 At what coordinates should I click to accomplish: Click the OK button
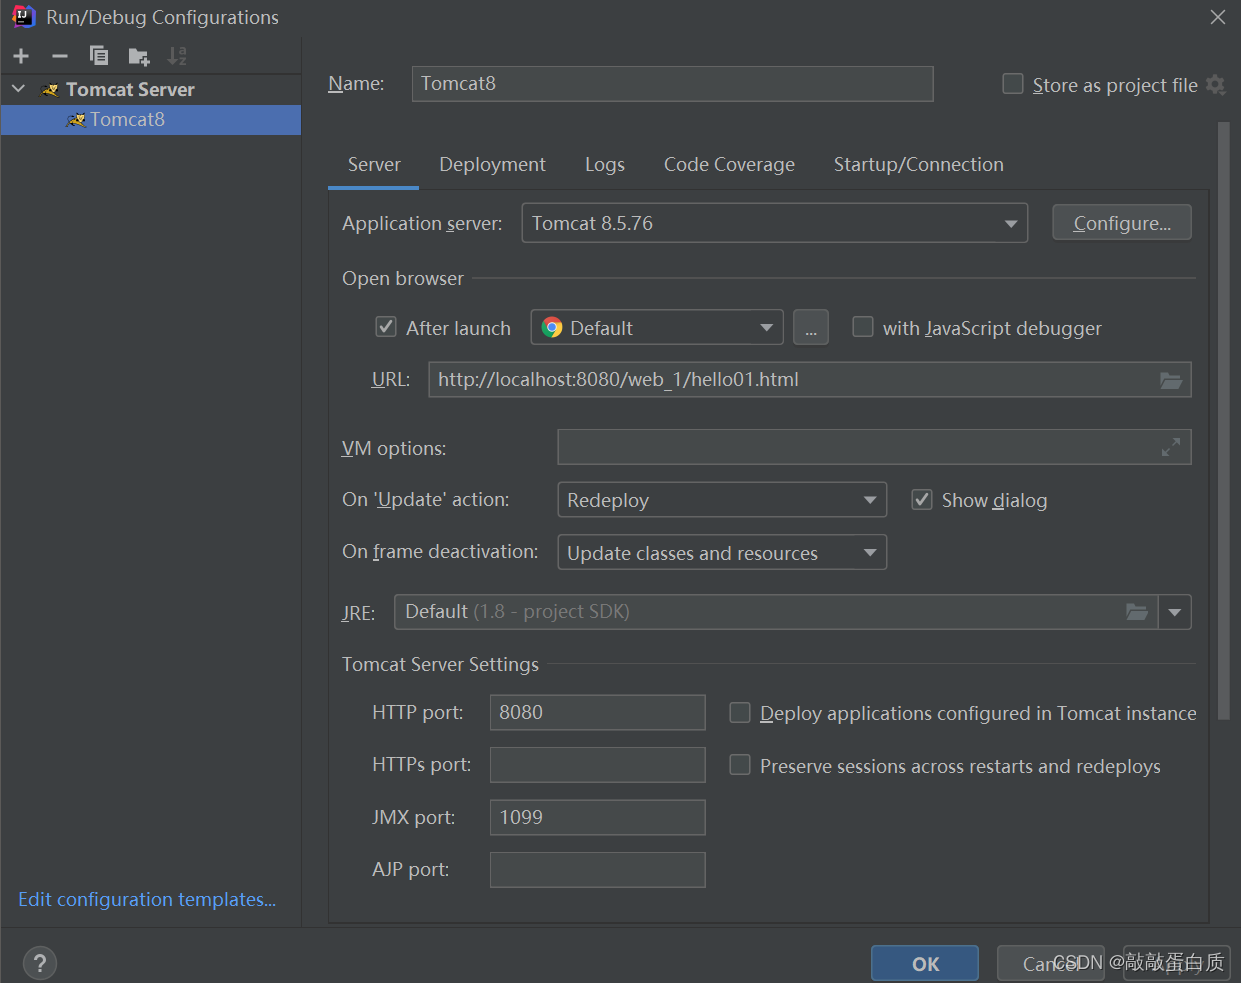coord(925,964)
